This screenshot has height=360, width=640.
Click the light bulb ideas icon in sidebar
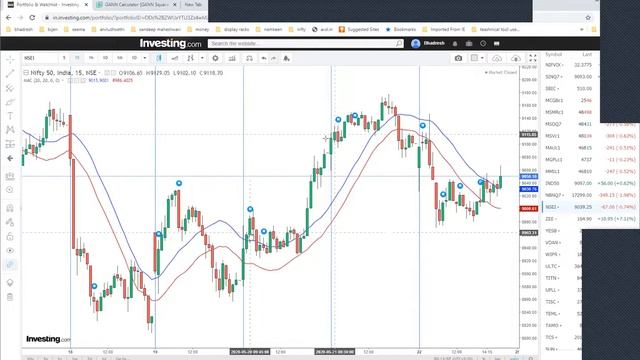pyautogui.click(x=10, y=282)
